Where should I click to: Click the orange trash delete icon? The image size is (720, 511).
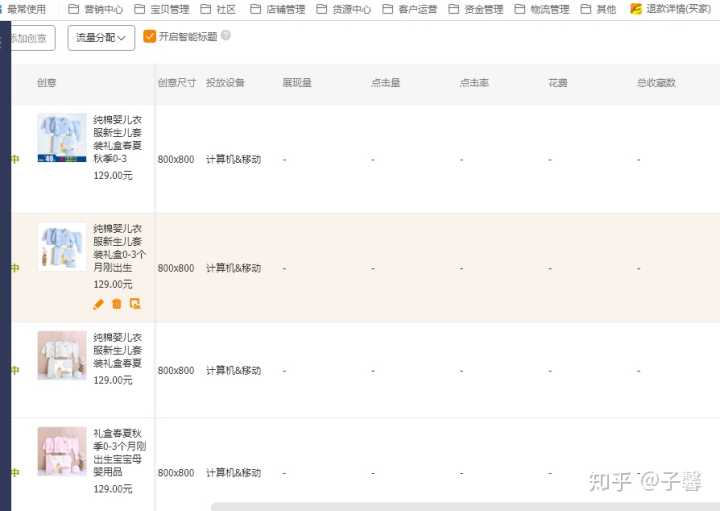tap(116, 304)
